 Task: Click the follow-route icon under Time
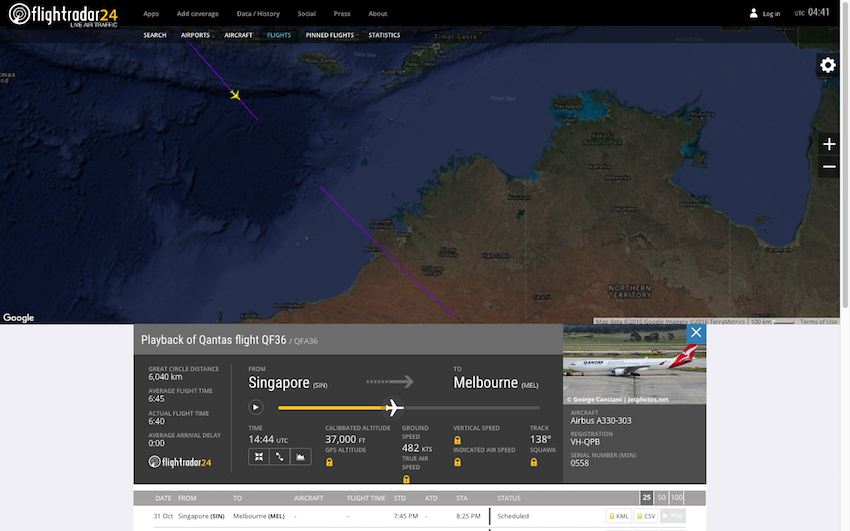pos(279,457)
